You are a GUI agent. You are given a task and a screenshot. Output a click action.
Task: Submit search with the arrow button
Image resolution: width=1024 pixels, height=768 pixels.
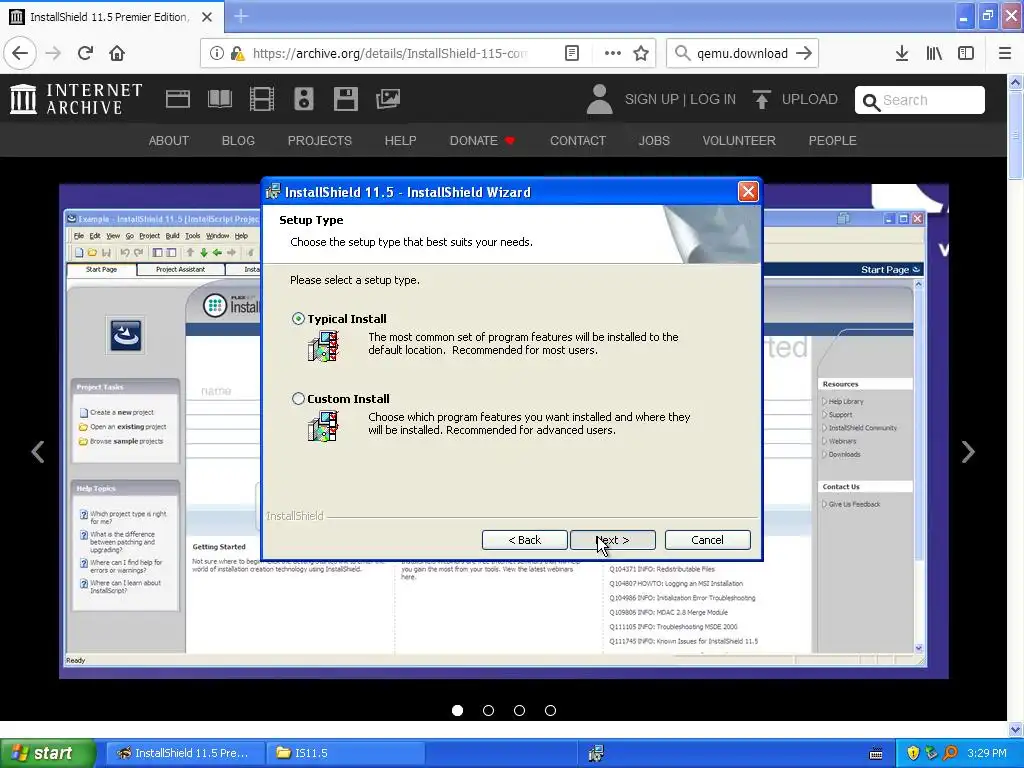[x=804, y=53]
